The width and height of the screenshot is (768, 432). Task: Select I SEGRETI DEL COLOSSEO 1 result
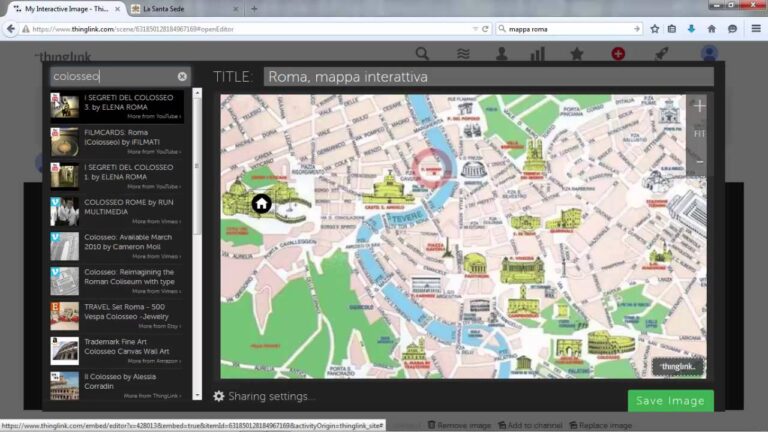(117, 176)
